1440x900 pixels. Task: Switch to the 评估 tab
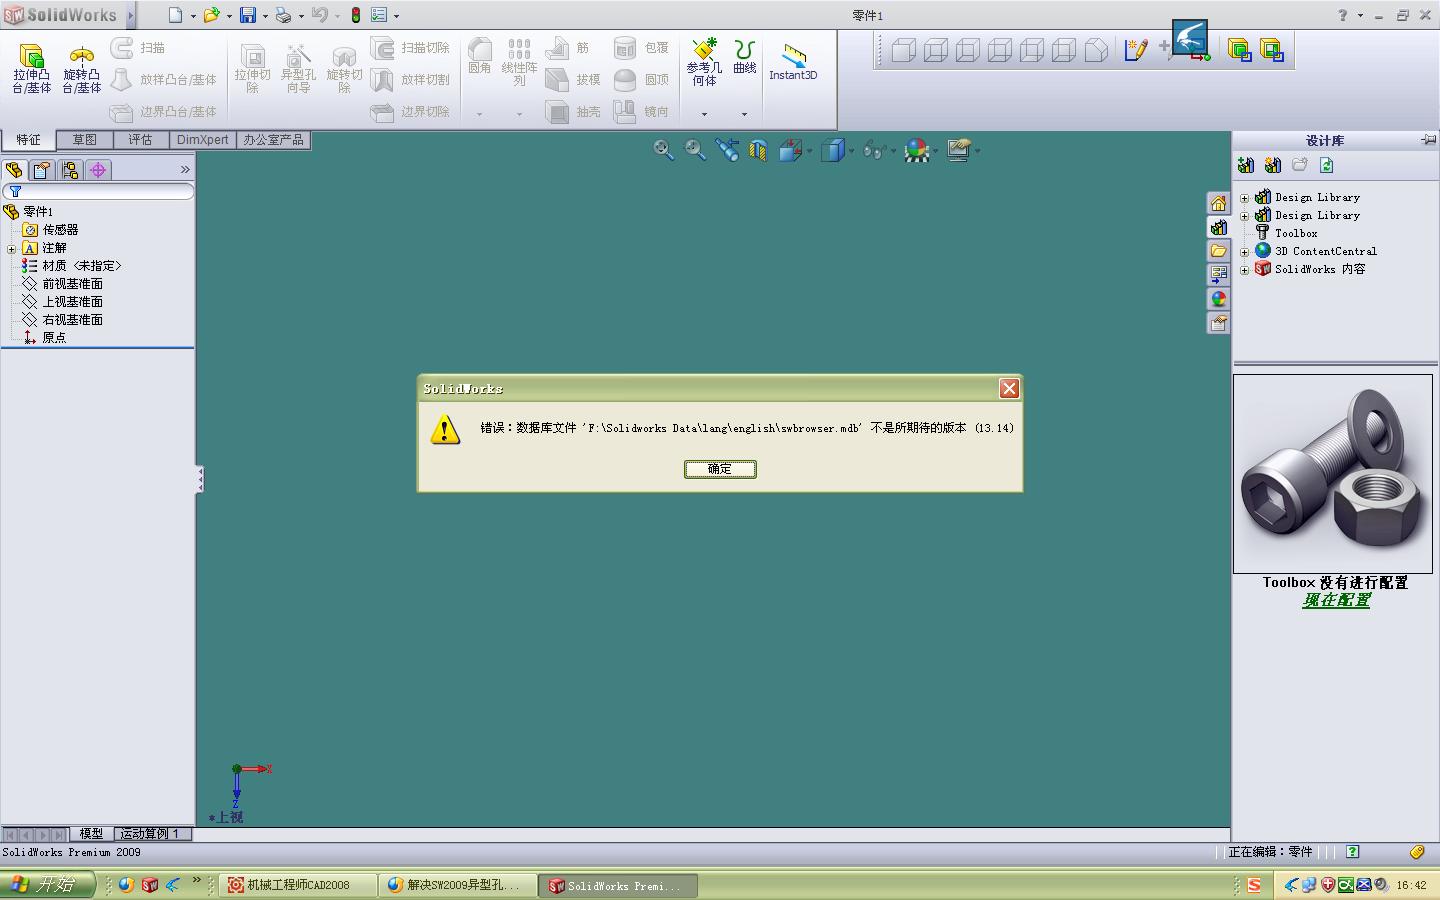pos(140,140)
